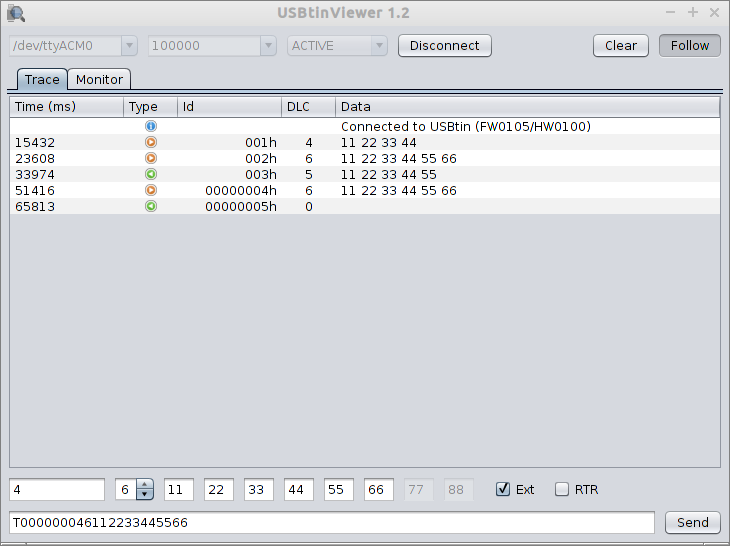Click the Data column header
The width and height of the screenshot is (730, 546).
tap(527, 107)
